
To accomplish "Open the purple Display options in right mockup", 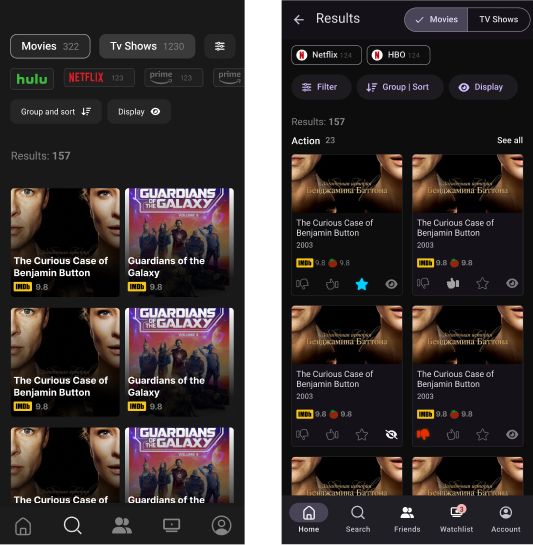I will click(x=483, y=87).
